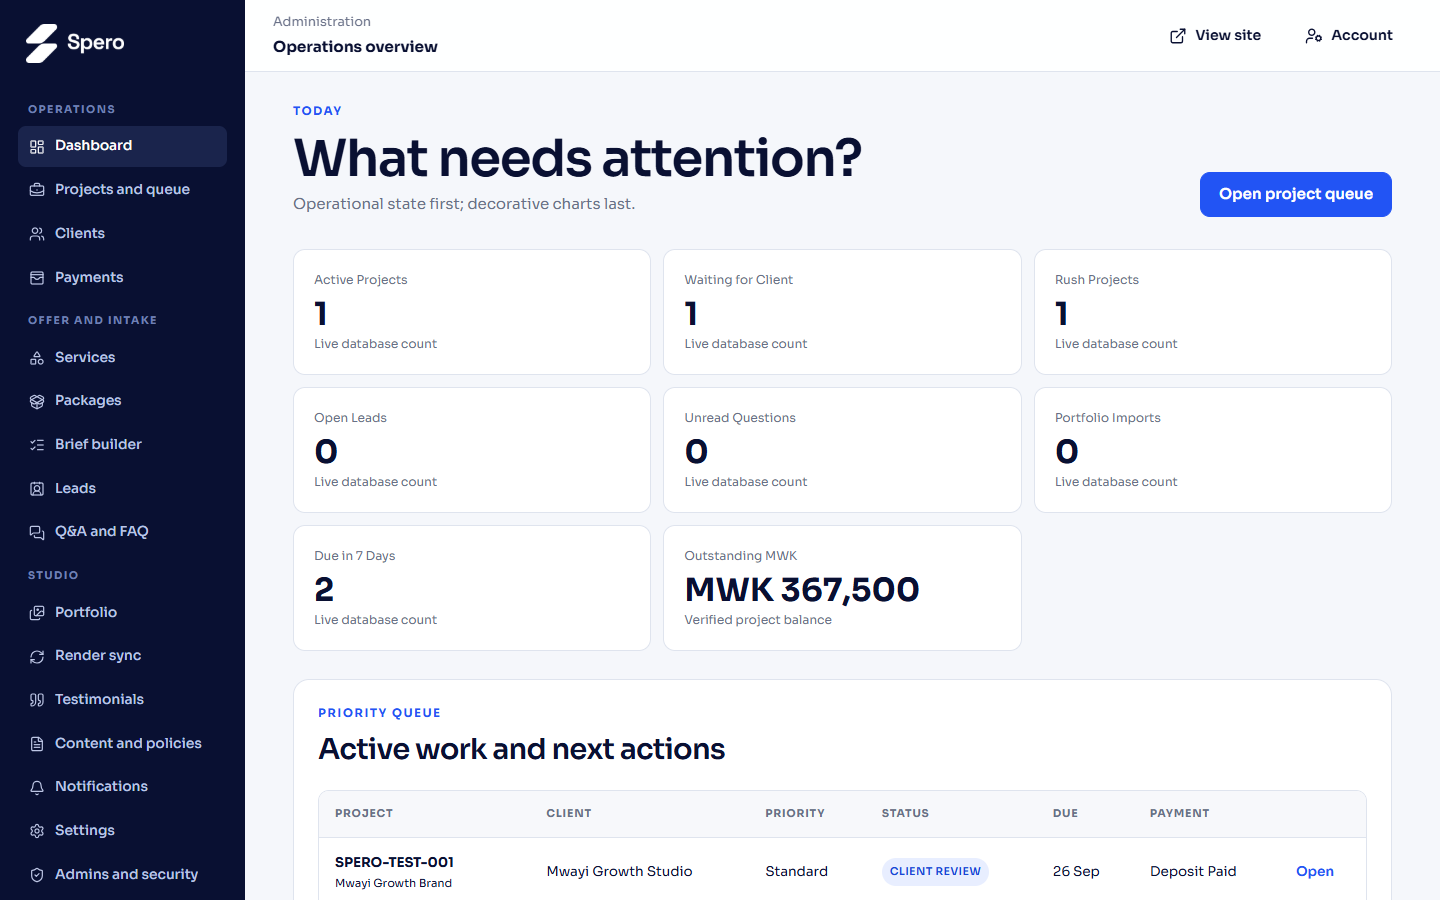1440x900 pixels.
Task: Click the Content and policies document icon
Action: coord(37,744)
